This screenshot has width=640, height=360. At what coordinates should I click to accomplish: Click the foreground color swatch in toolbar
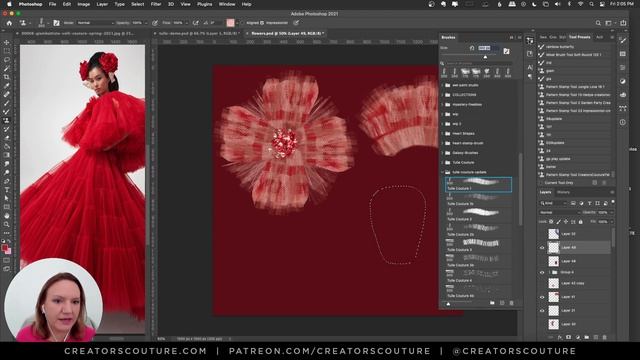(4, 247)
